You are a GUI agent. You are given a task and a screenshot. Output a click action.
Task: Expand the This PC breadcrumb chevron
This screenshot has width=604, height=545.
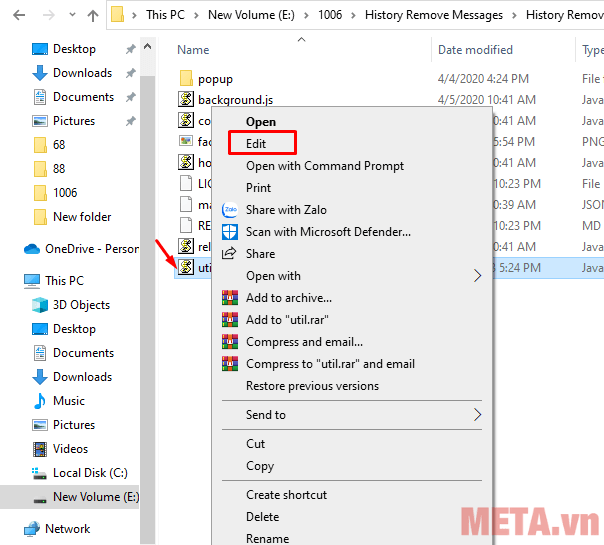point(196,15)
